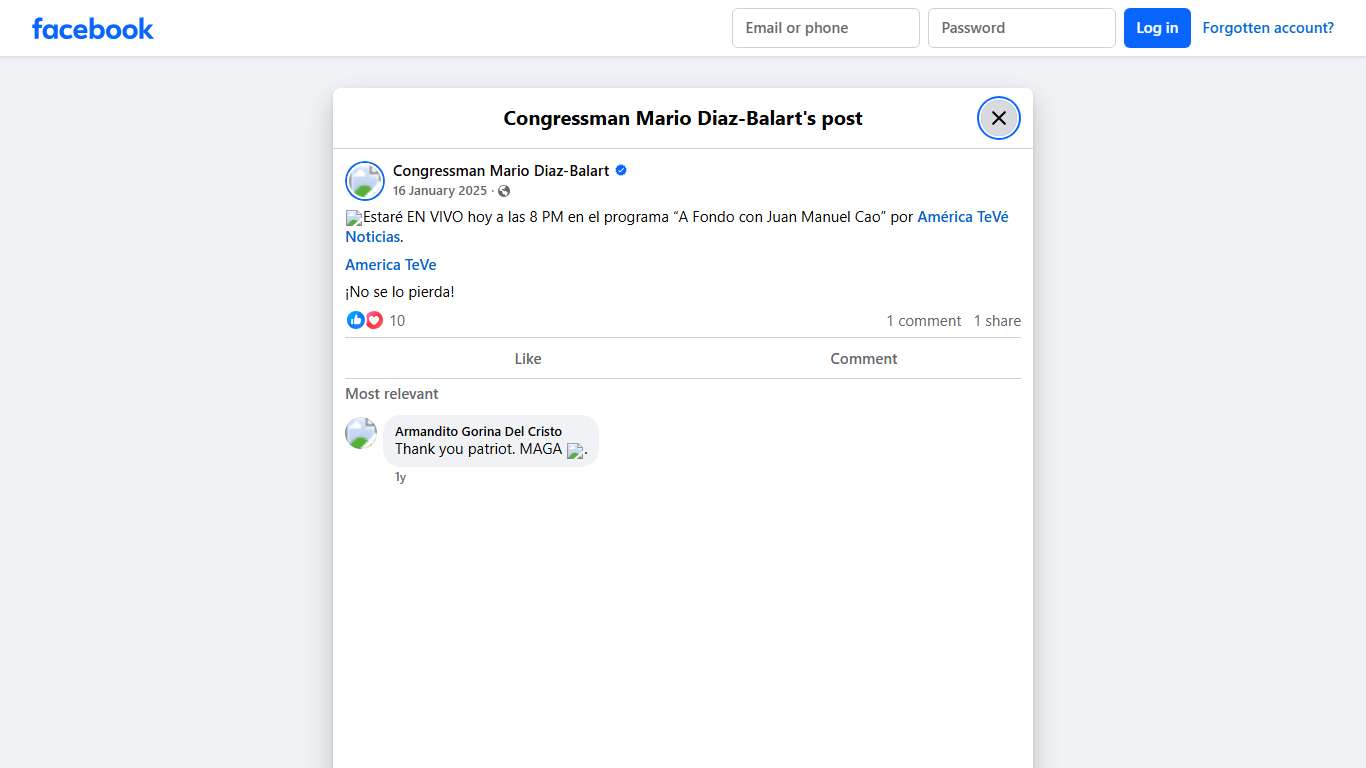The height and width of the screenshot is (768, 1366).
Task: Close the post dialog
Action: [998, 118]
